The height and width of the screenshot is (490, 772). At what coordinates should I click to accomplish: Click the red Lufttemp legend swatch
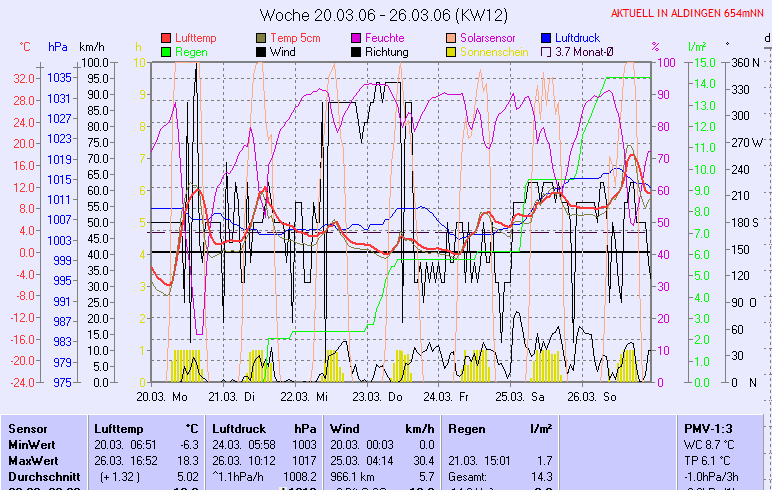[x=166, y=38]
